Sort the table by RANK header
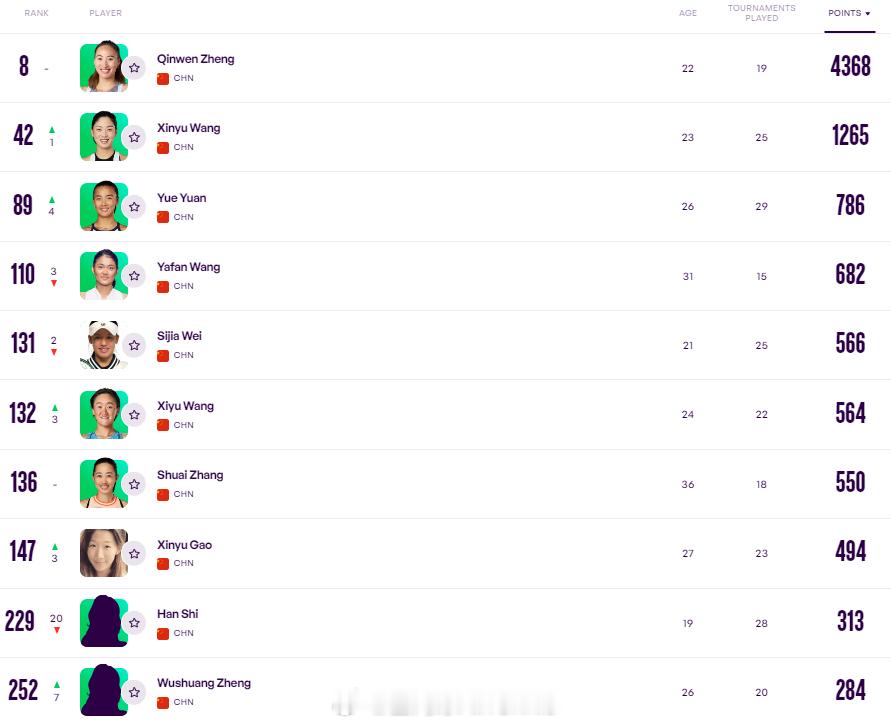This screenshot has height=724, width=891. coord(36,13)
